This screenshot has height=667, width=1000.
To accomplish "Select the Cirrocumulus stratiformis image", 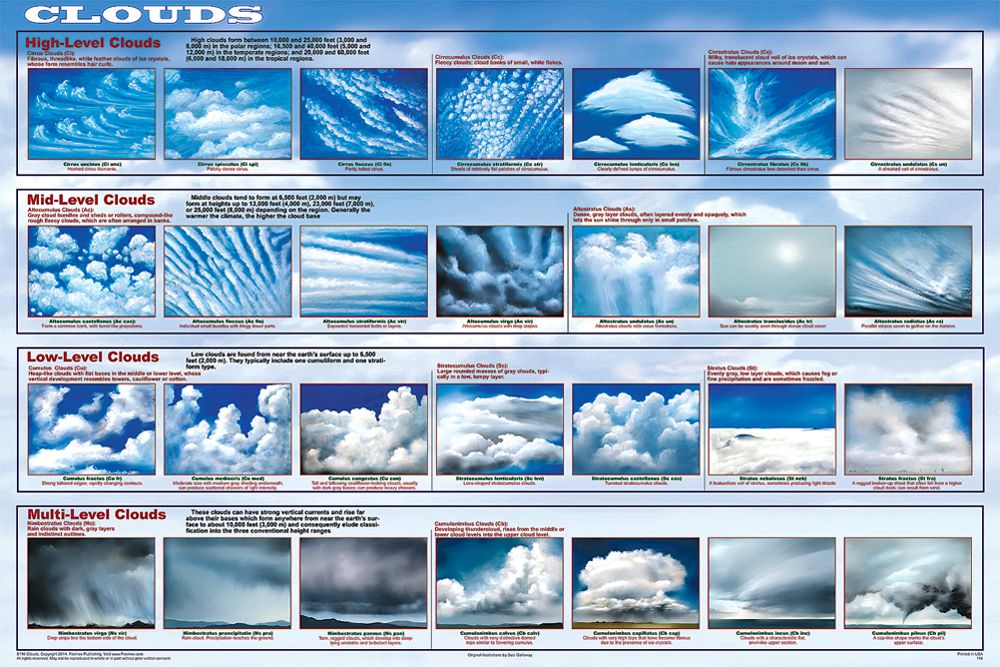I will click(x=500, y=113).
